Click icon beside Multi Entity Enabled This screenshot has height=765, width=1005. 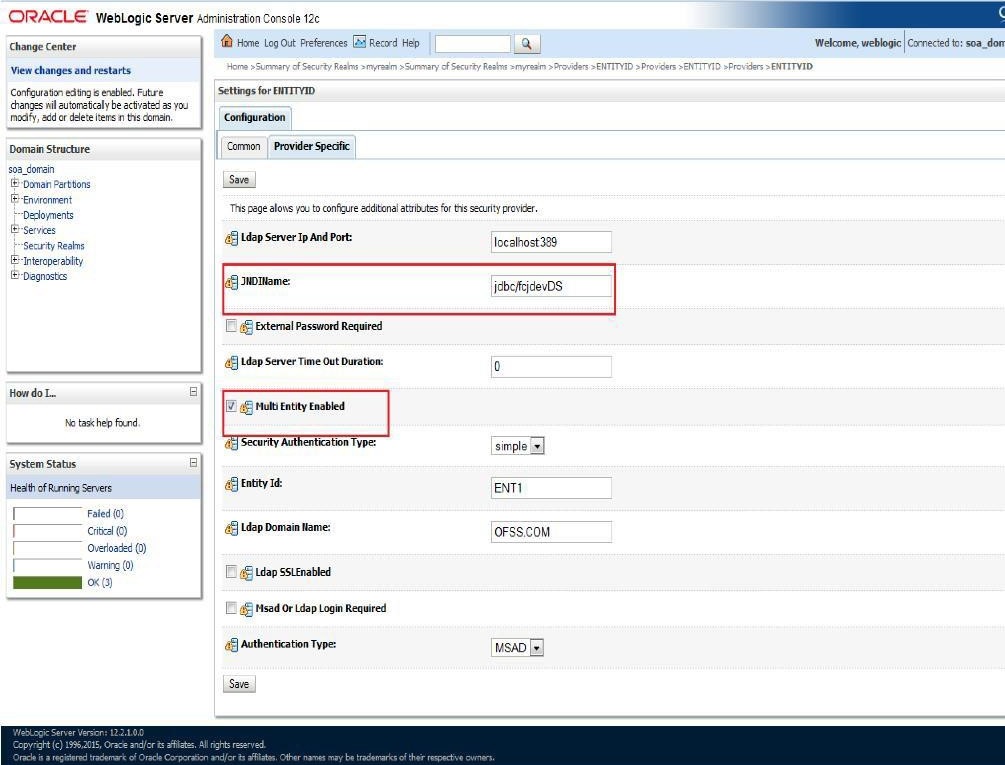(x=246, y=407)
